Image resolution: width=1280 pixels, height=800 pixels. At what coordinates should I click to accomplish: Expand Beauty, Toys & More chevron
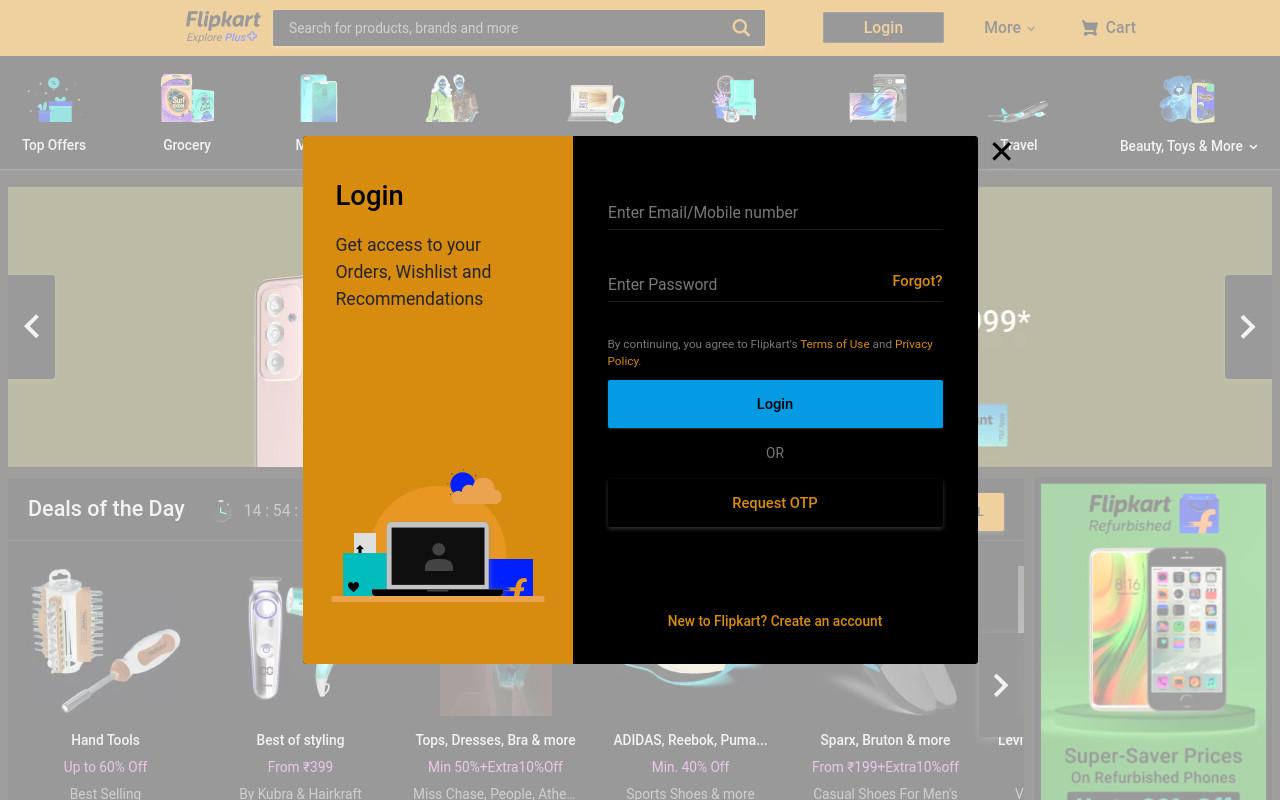coord(1253,147)
